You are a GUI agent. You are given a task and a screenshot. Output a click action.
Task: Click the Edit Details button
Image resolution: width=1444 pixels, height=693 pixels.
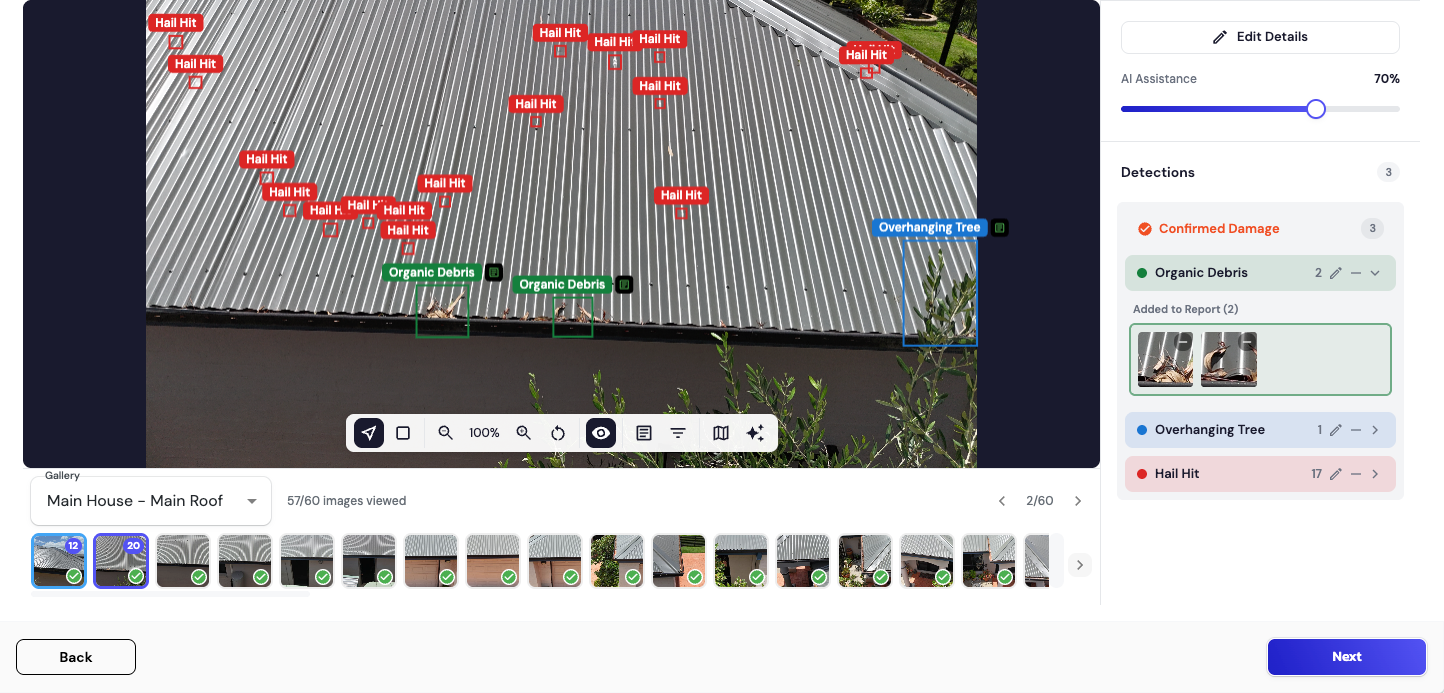(1260, 37)
